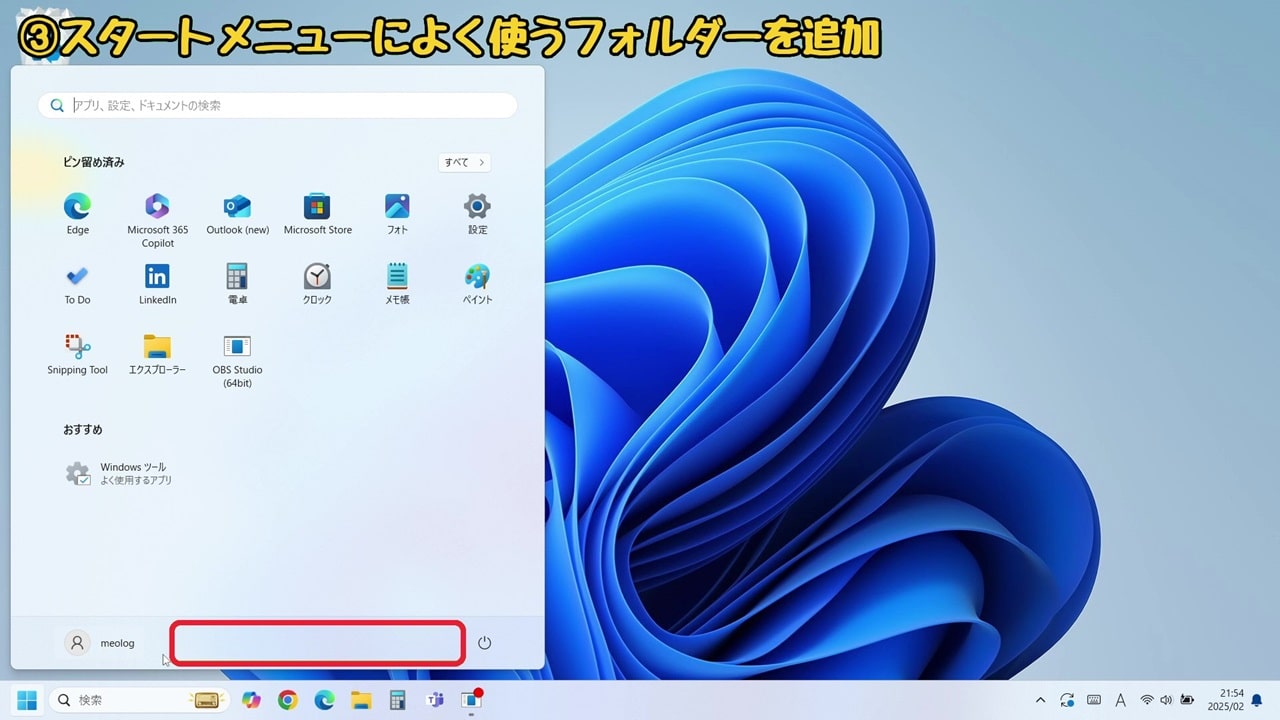The width and height of the screenshot is (1280, 720).
Task: Open Microsoft Teams from the taskbar
Action: [434, 700]
